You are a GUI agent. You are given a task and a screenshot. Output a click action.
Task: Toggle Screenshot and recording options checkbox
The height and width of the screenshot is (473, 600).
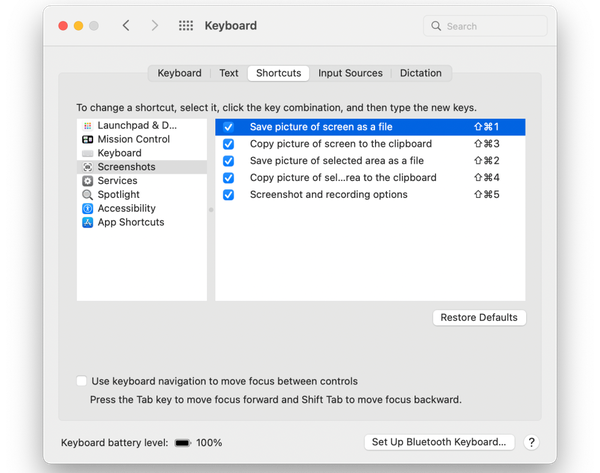pyautogui.click(x=229, y=194)
